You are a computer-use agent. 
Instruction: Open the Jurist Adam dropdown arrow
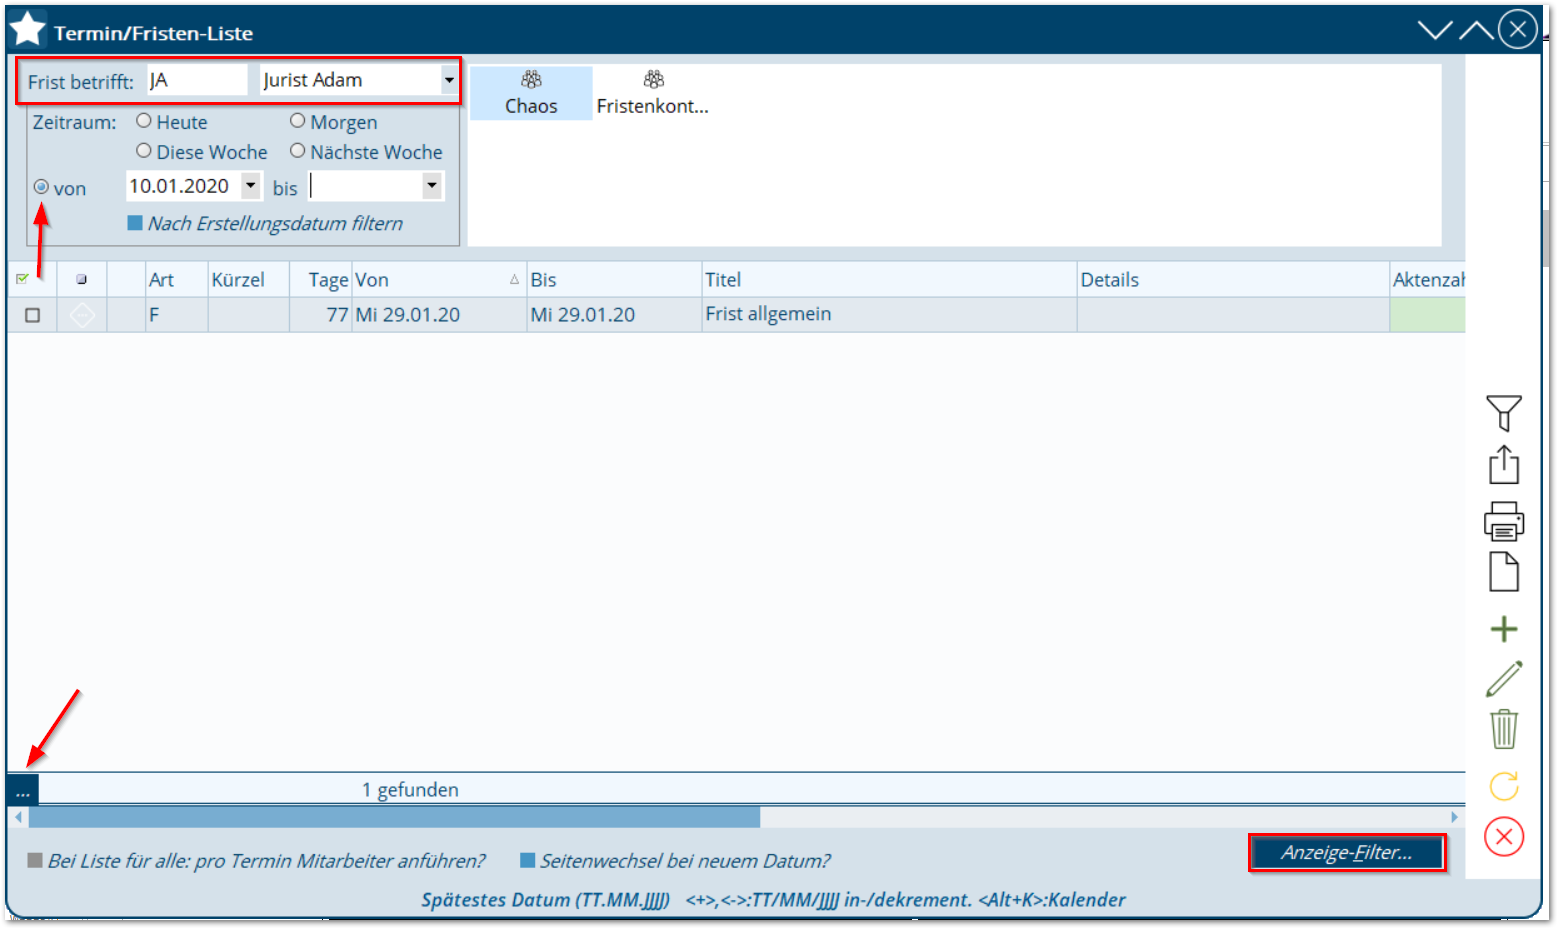tap(449, 80)
